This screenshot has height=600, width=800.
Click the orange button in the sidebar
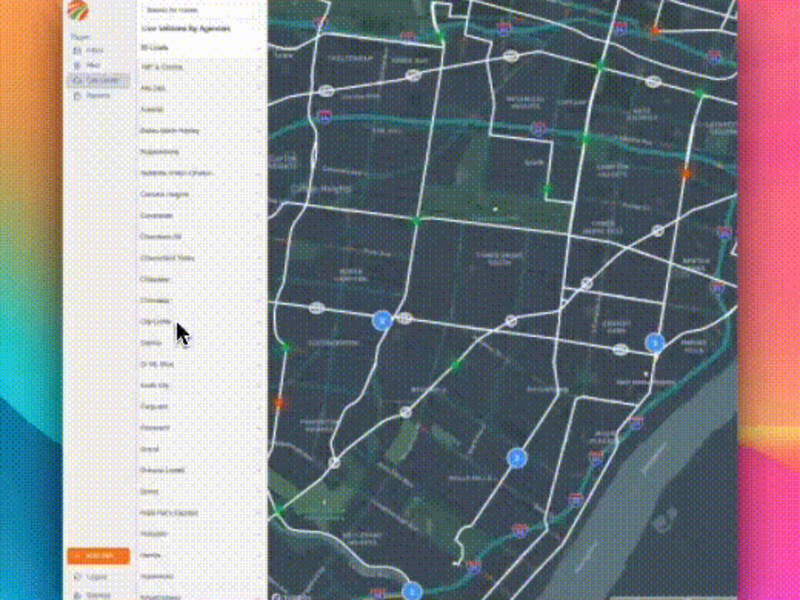click(98, 556)
